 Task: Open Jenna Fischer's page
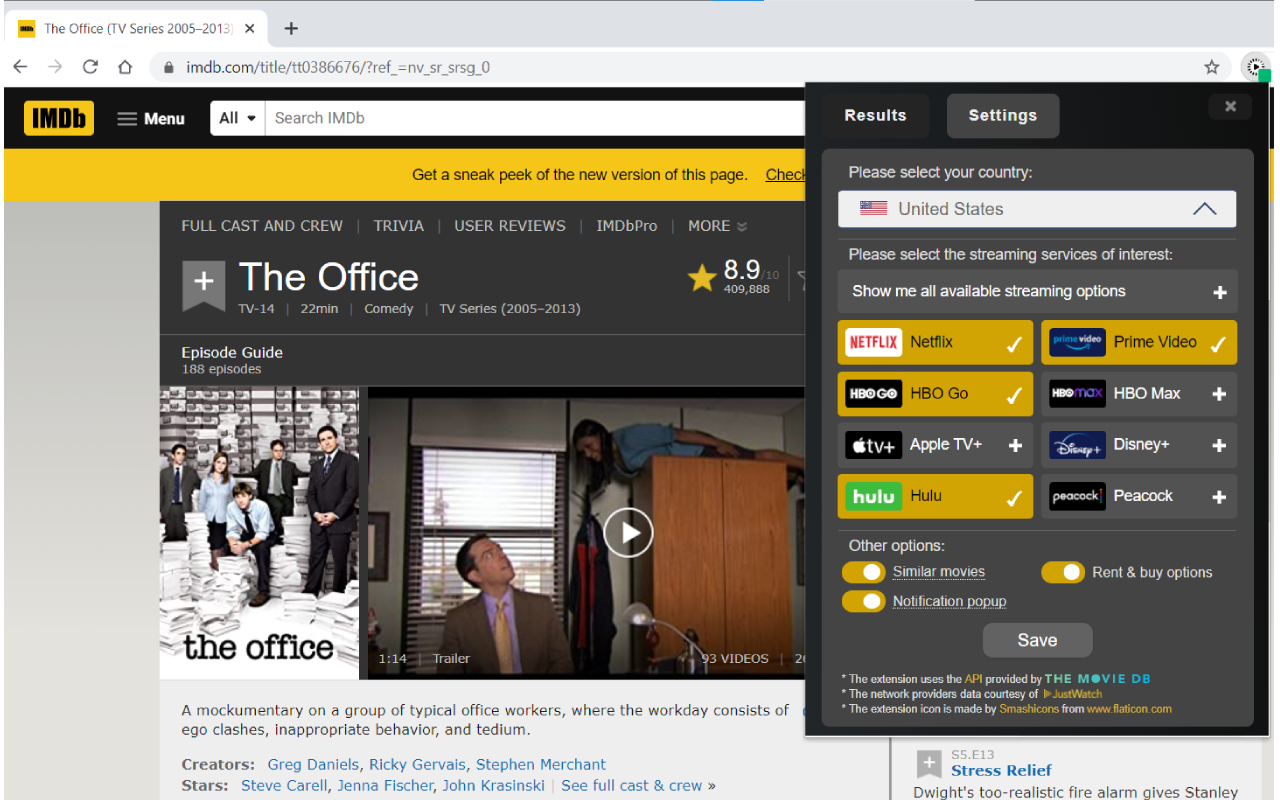(385, 785)
